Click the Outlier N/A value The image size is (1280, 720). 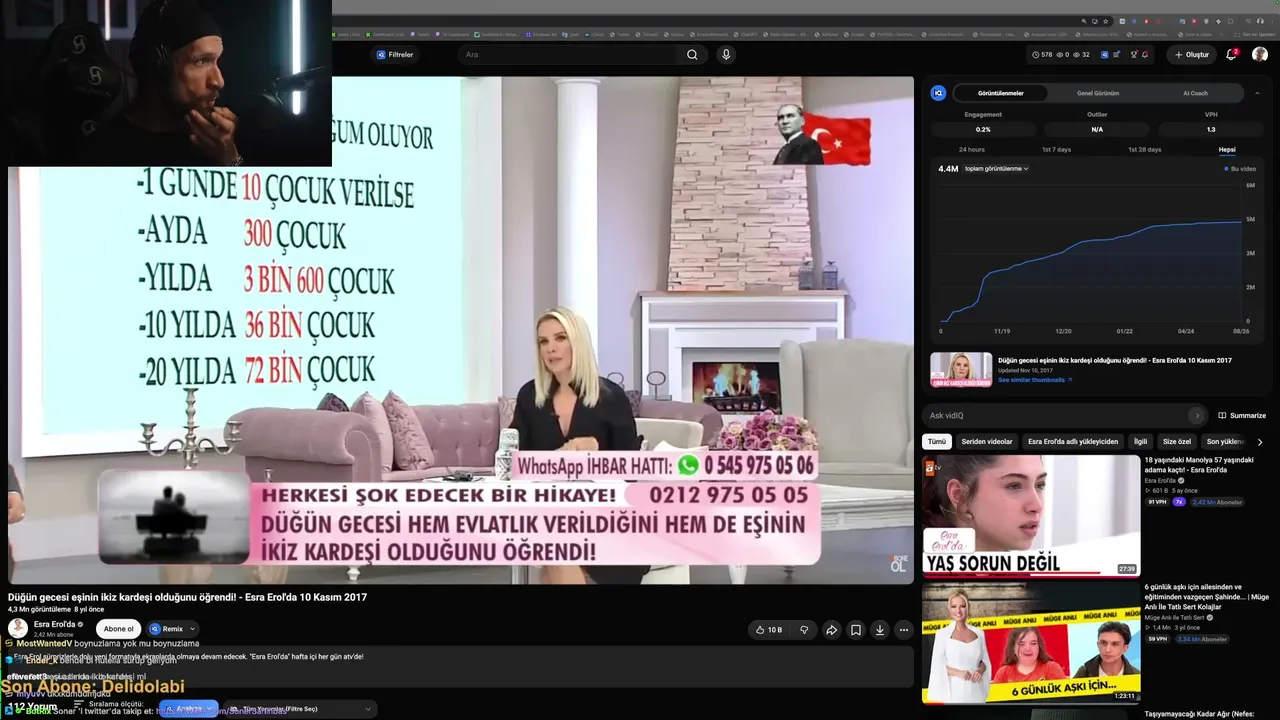point(1097,130)
